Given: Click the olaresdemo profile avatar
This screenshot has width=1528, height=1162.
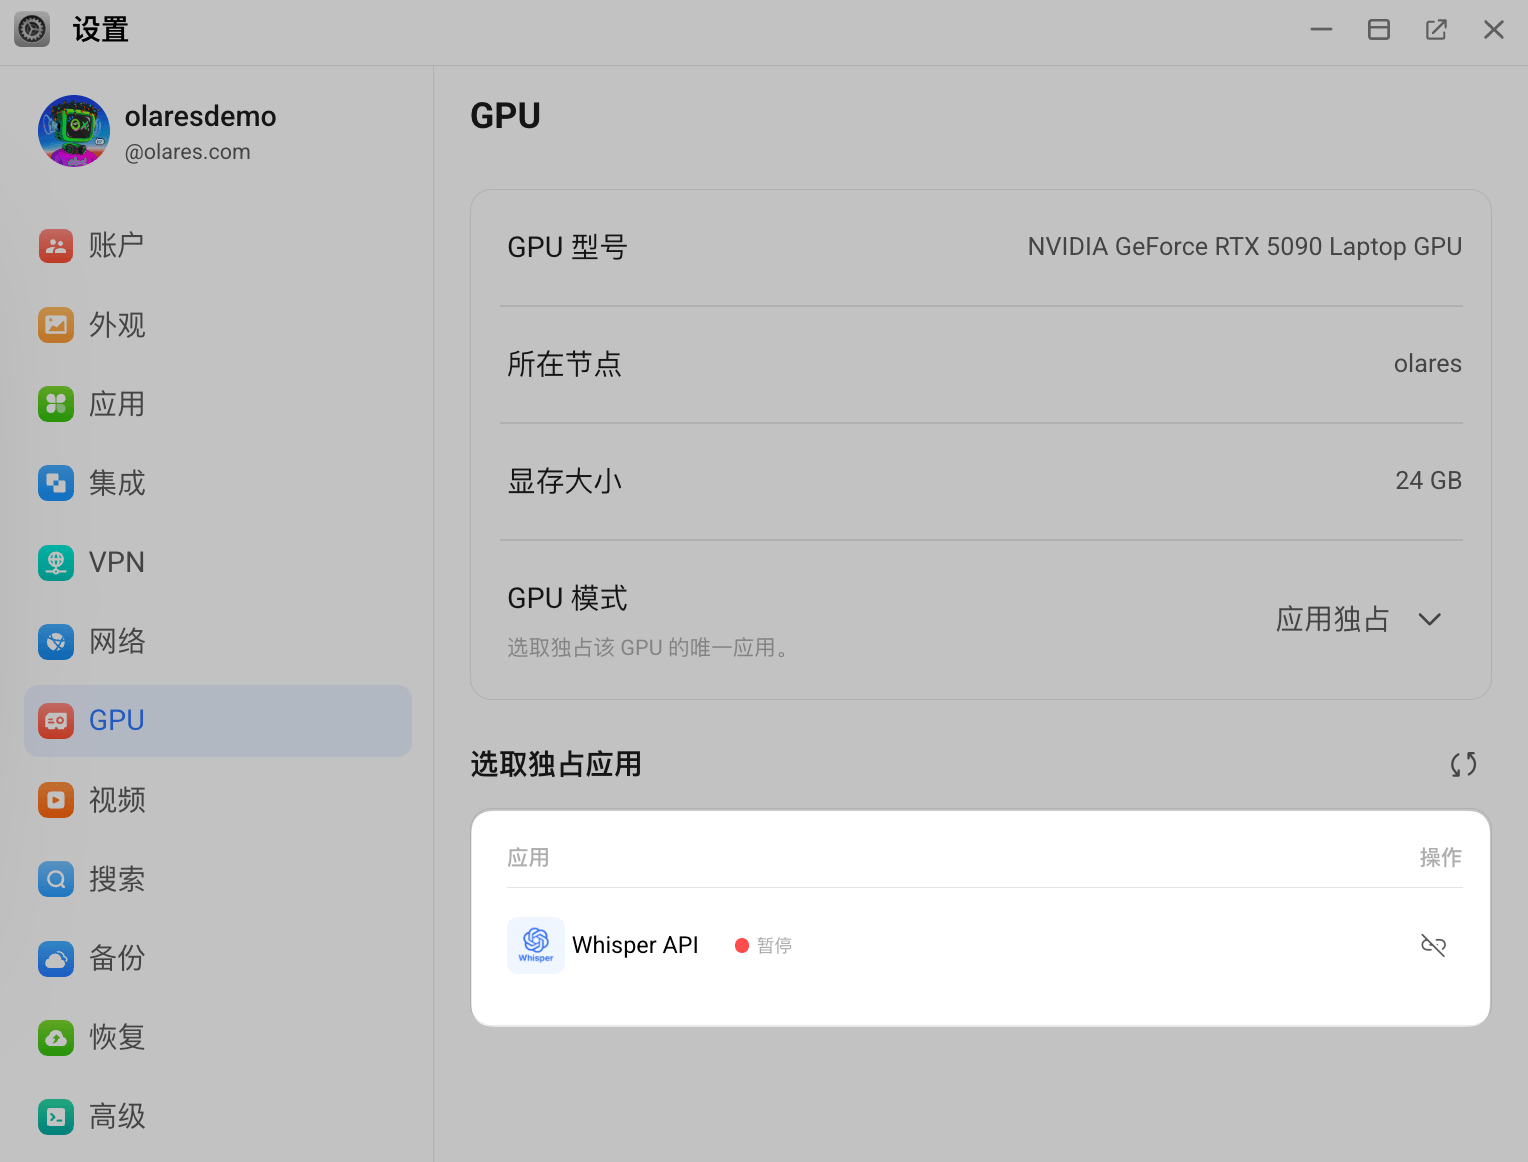Looking at the screenshot, I should 73,130.
